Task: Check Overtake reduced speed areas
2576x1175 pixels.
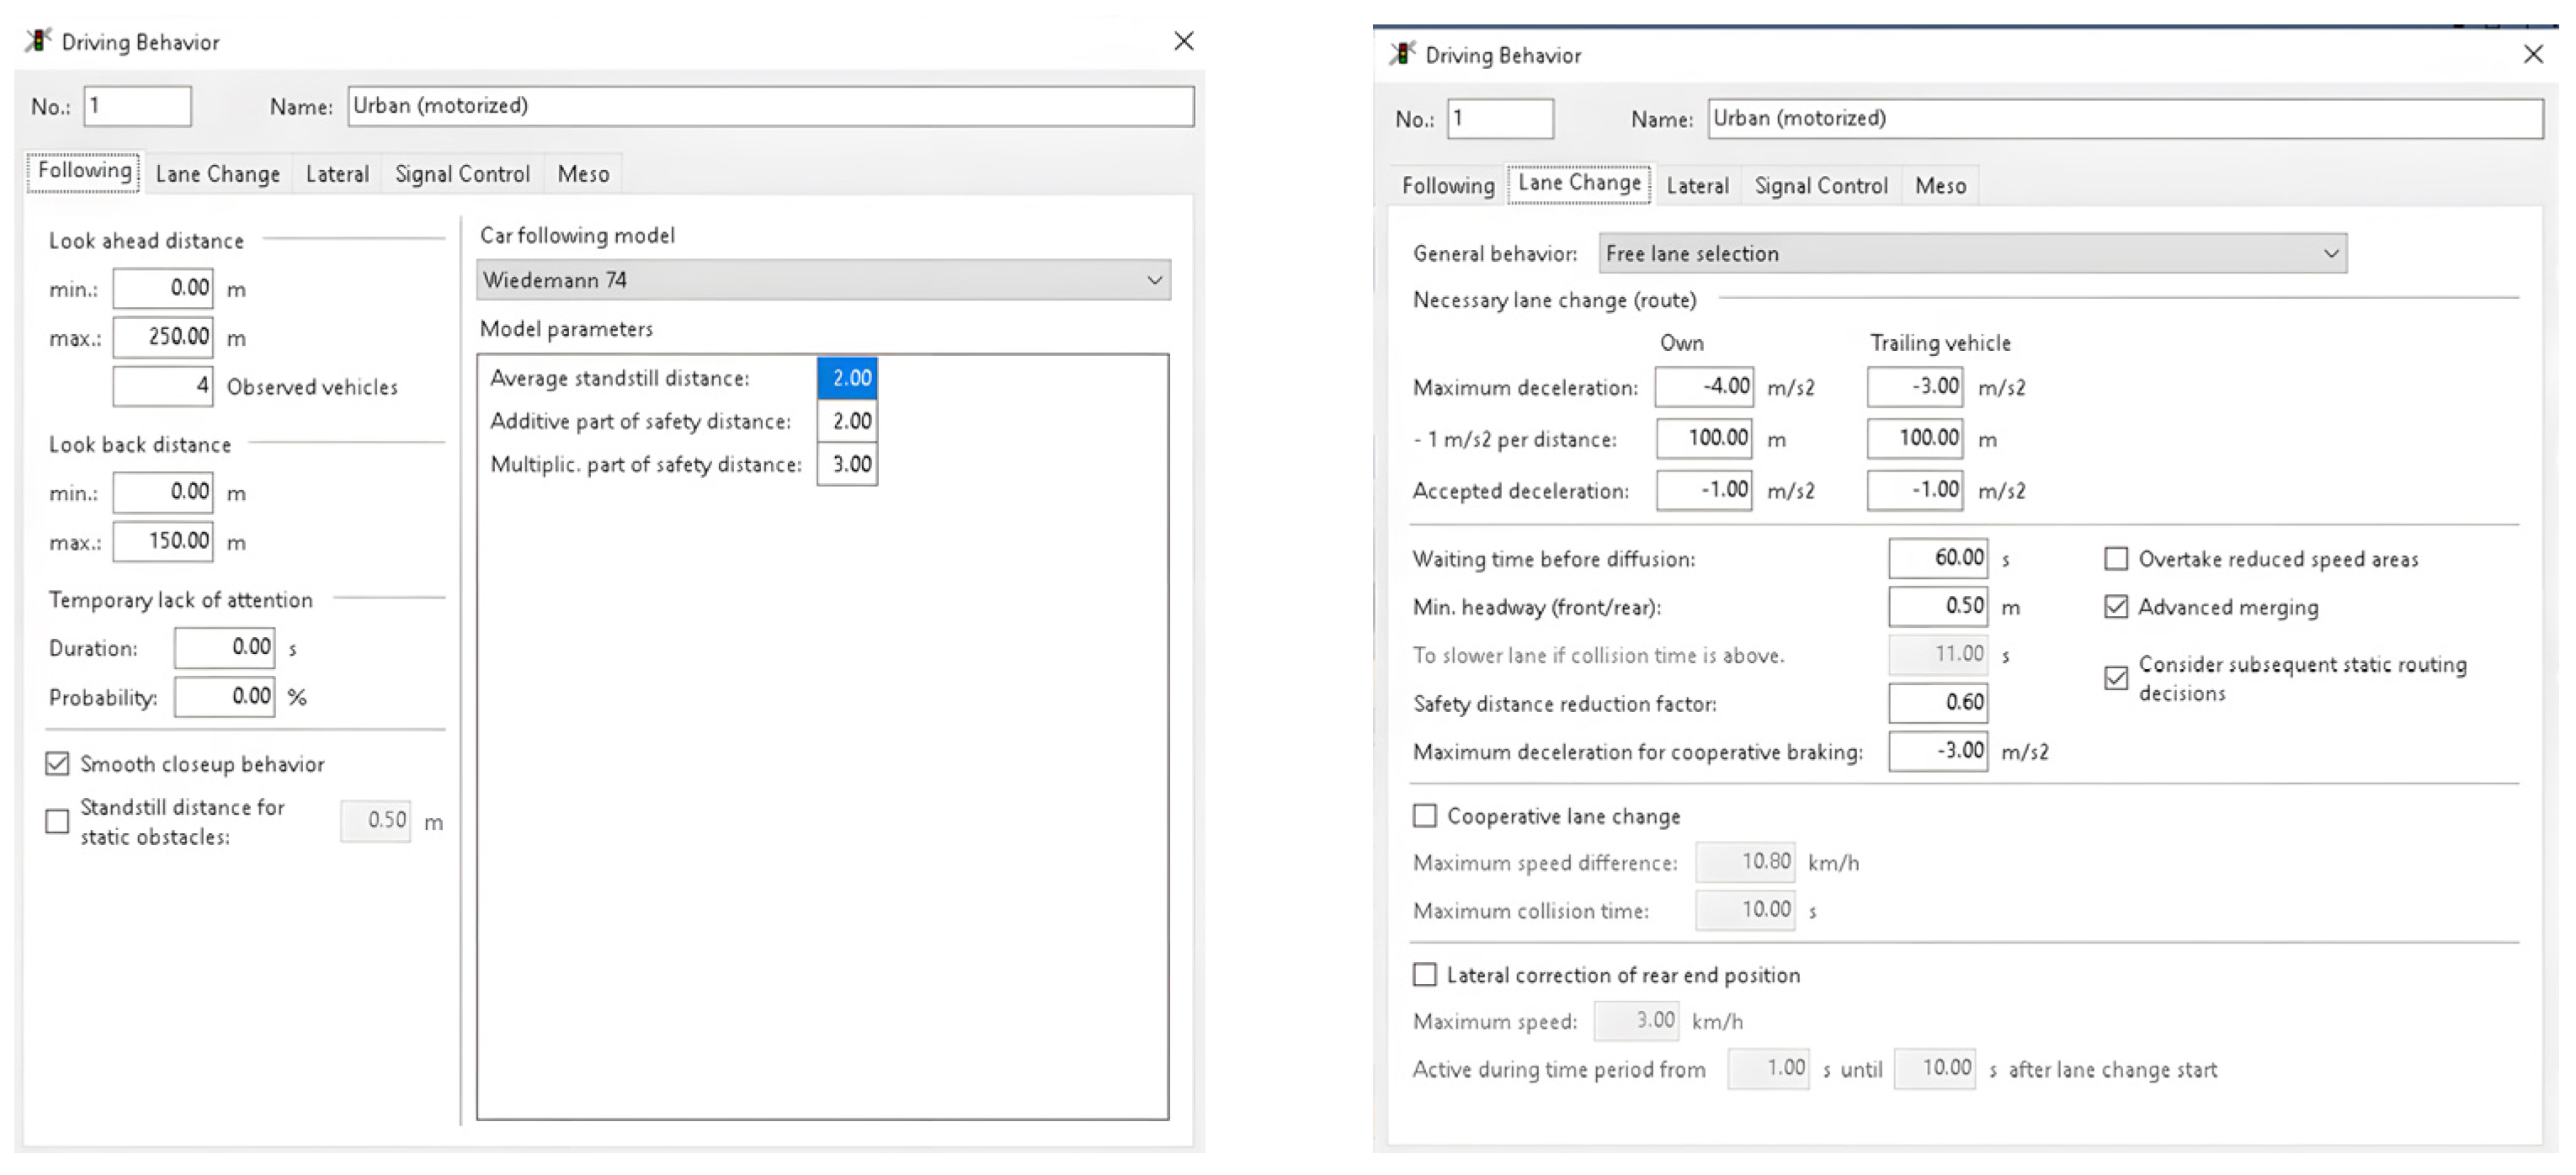Action: pyautogui.click(x=2116, y=559)
